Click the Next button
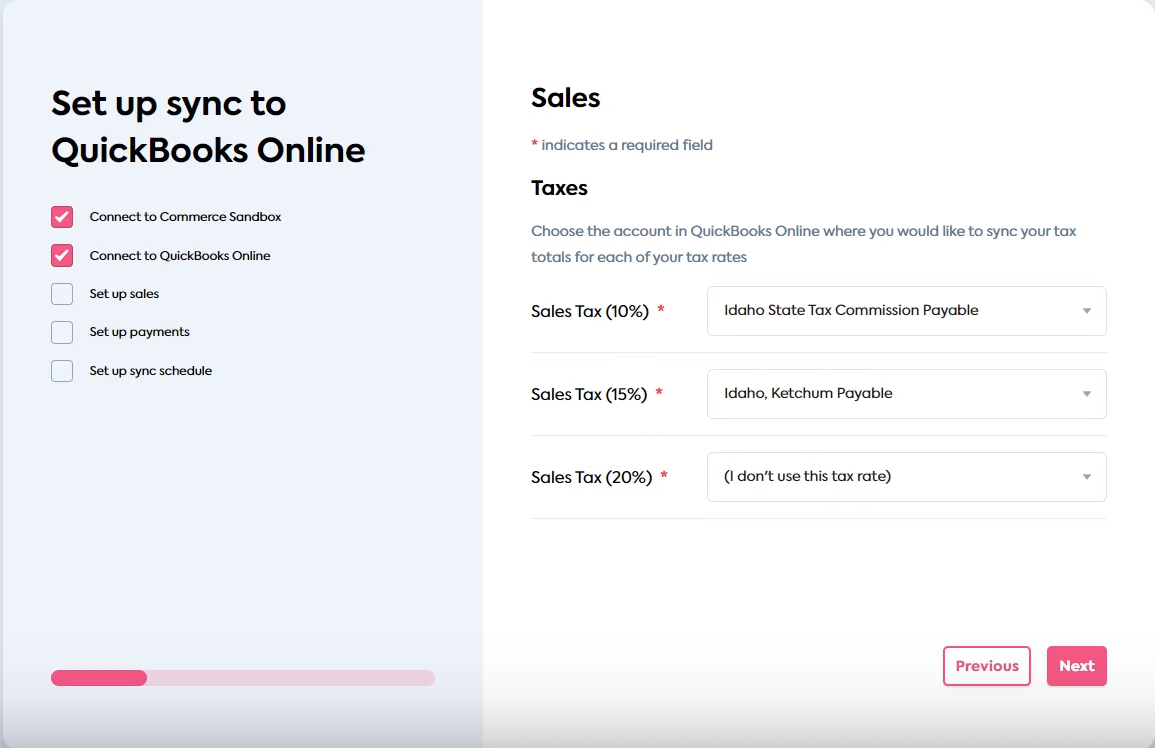1155x748 pixels. [1076, 665]
